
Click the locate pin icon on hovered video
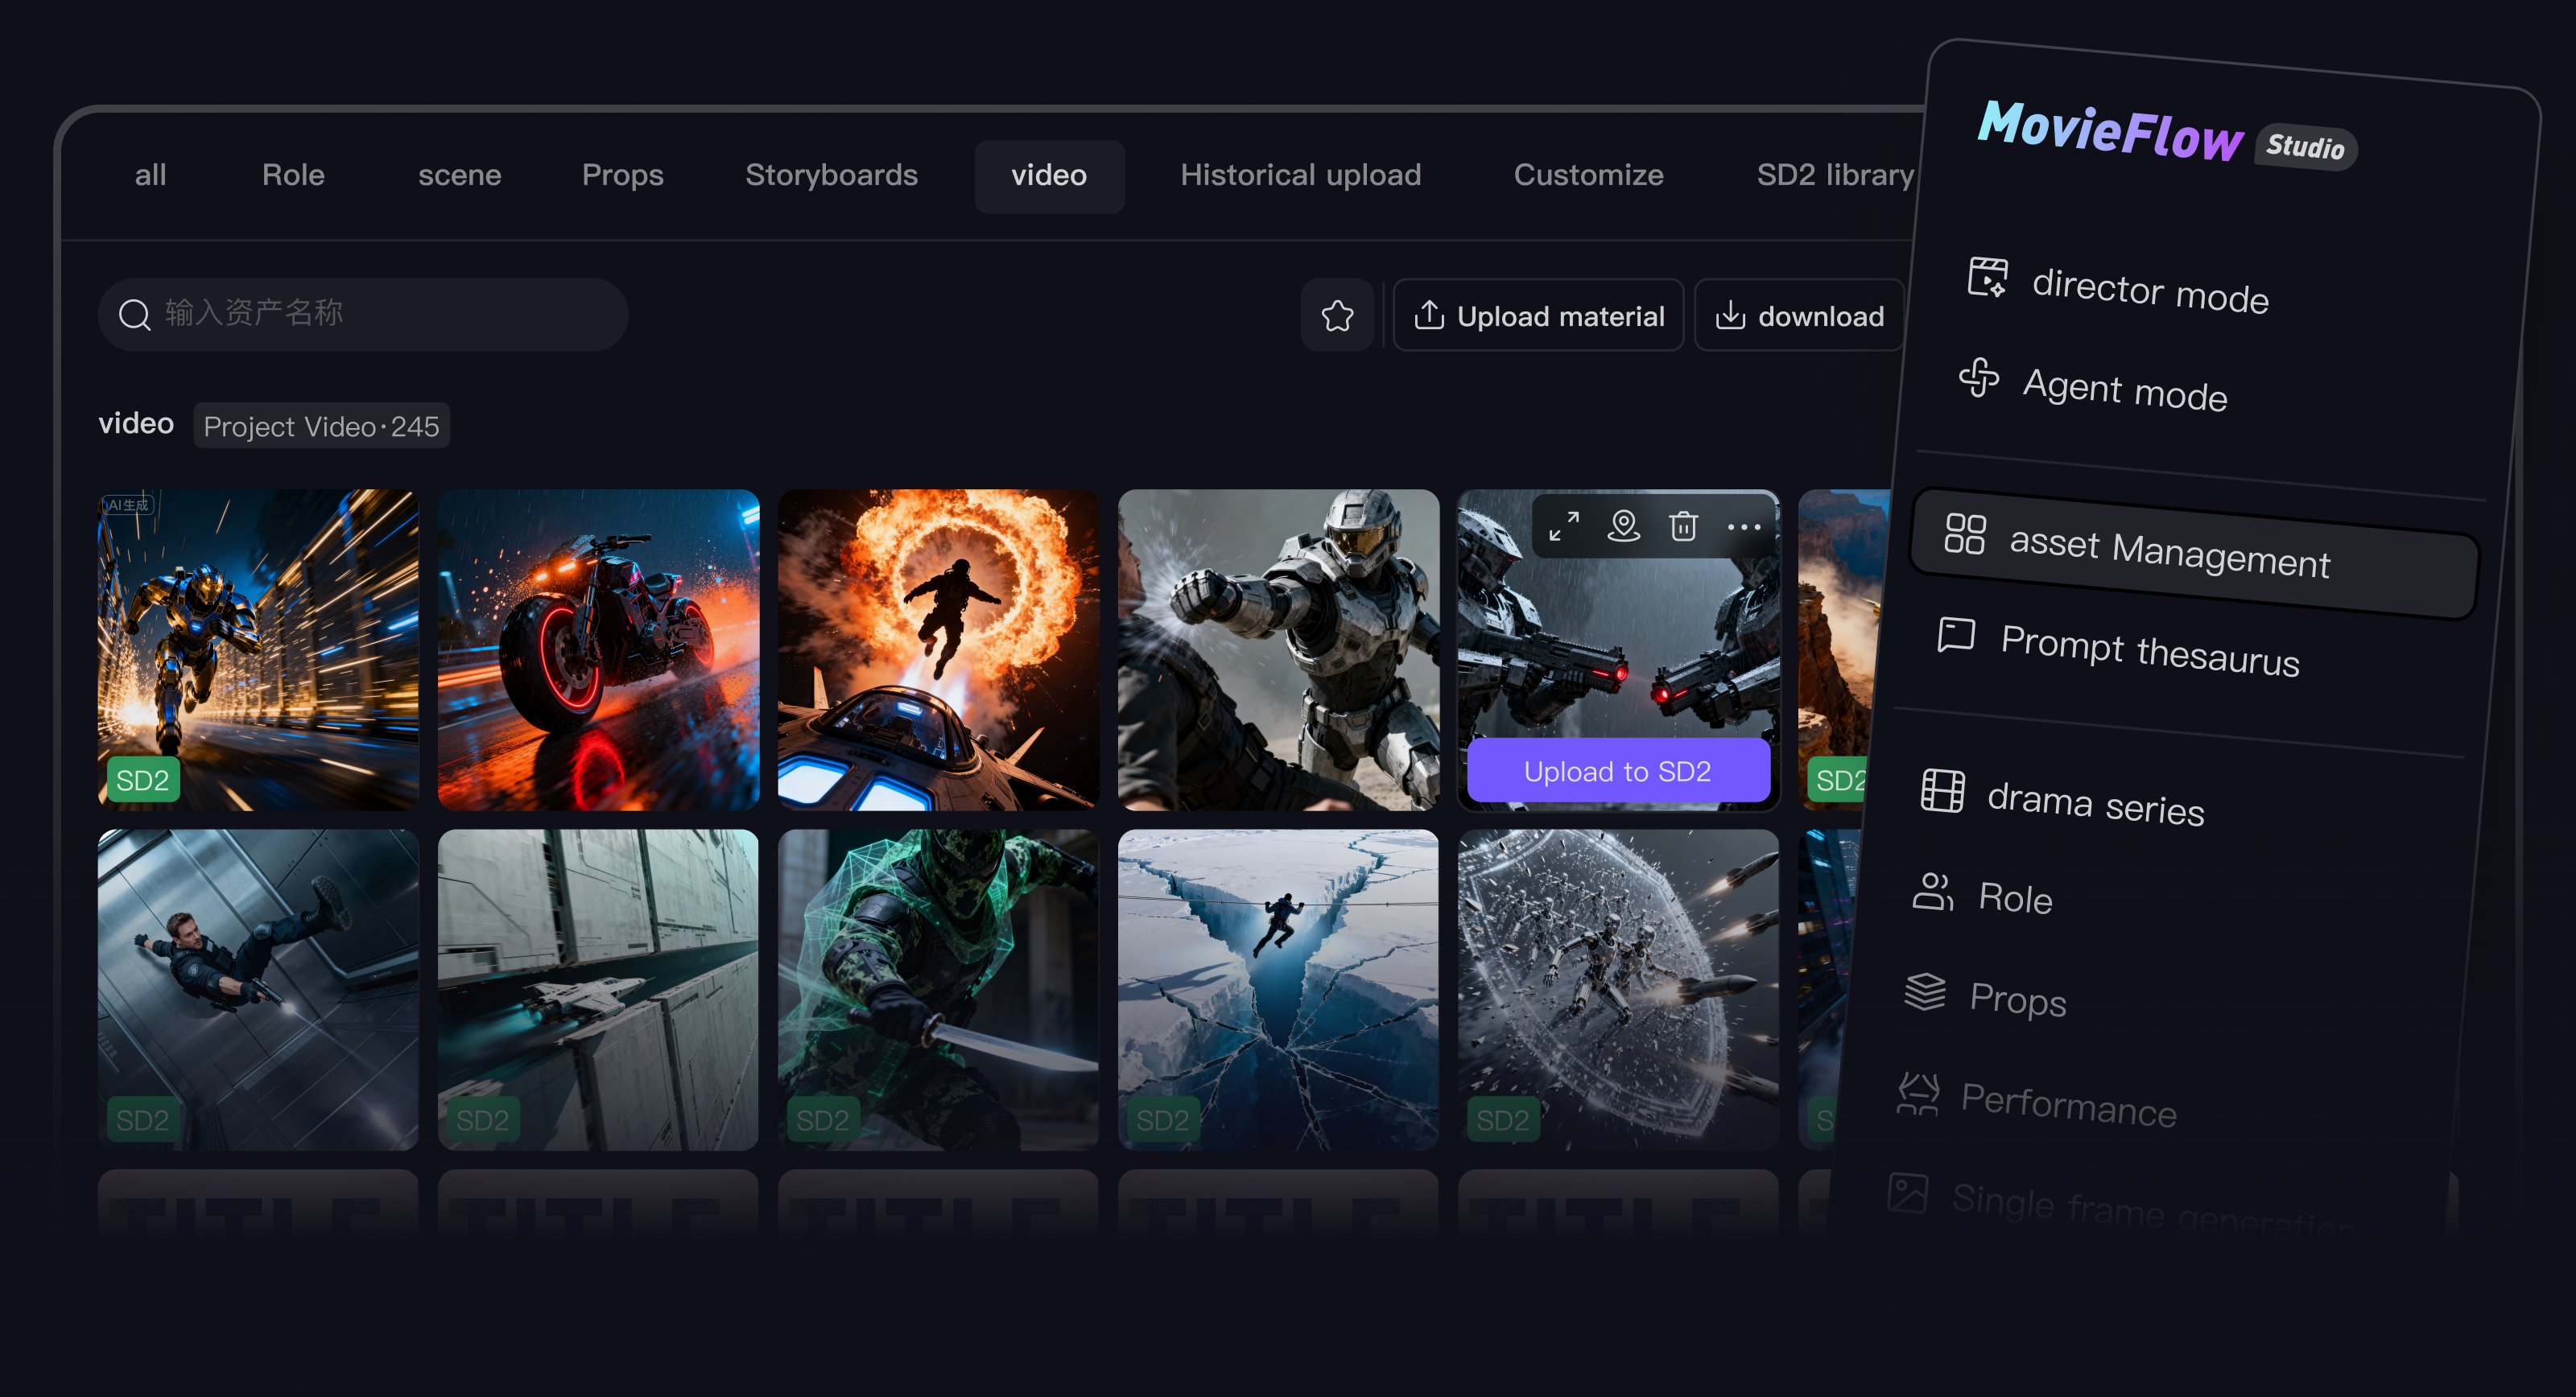[1623, 526]
